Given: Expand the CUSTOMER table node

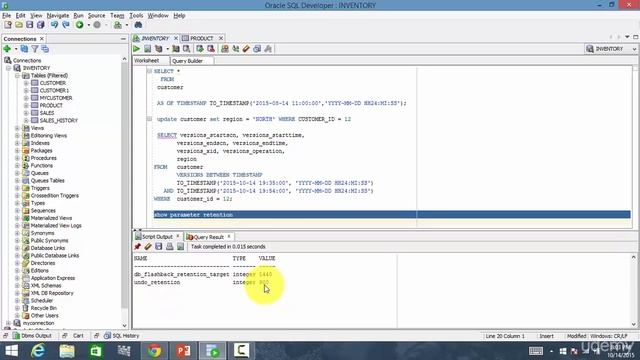Looking at the screenshot, I should 26,83.
